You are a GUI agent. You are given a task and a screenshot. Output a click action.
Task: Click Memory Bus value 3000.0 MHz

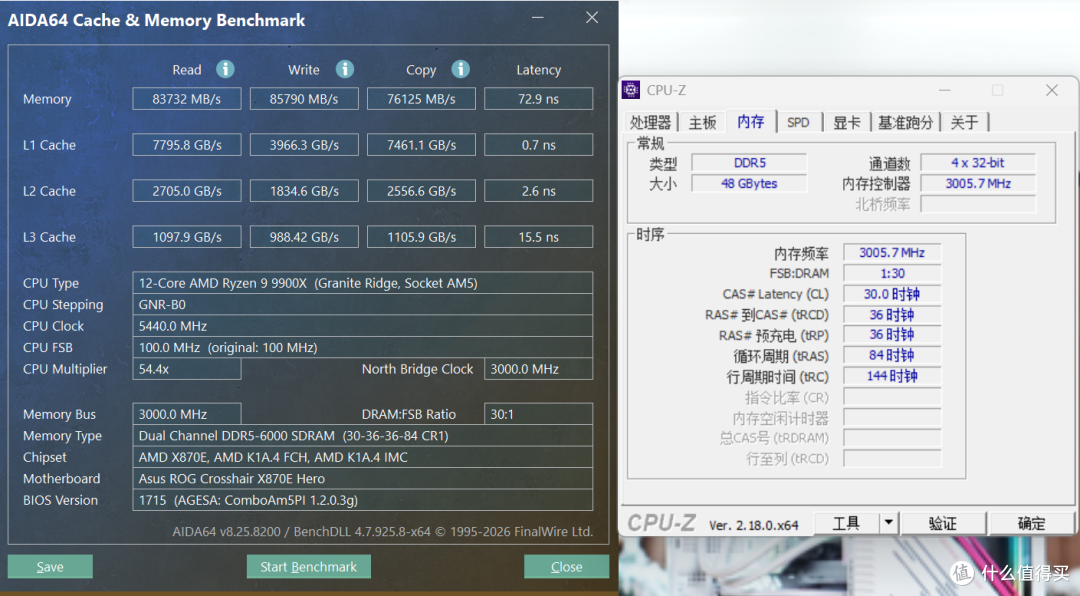point(187,413)
